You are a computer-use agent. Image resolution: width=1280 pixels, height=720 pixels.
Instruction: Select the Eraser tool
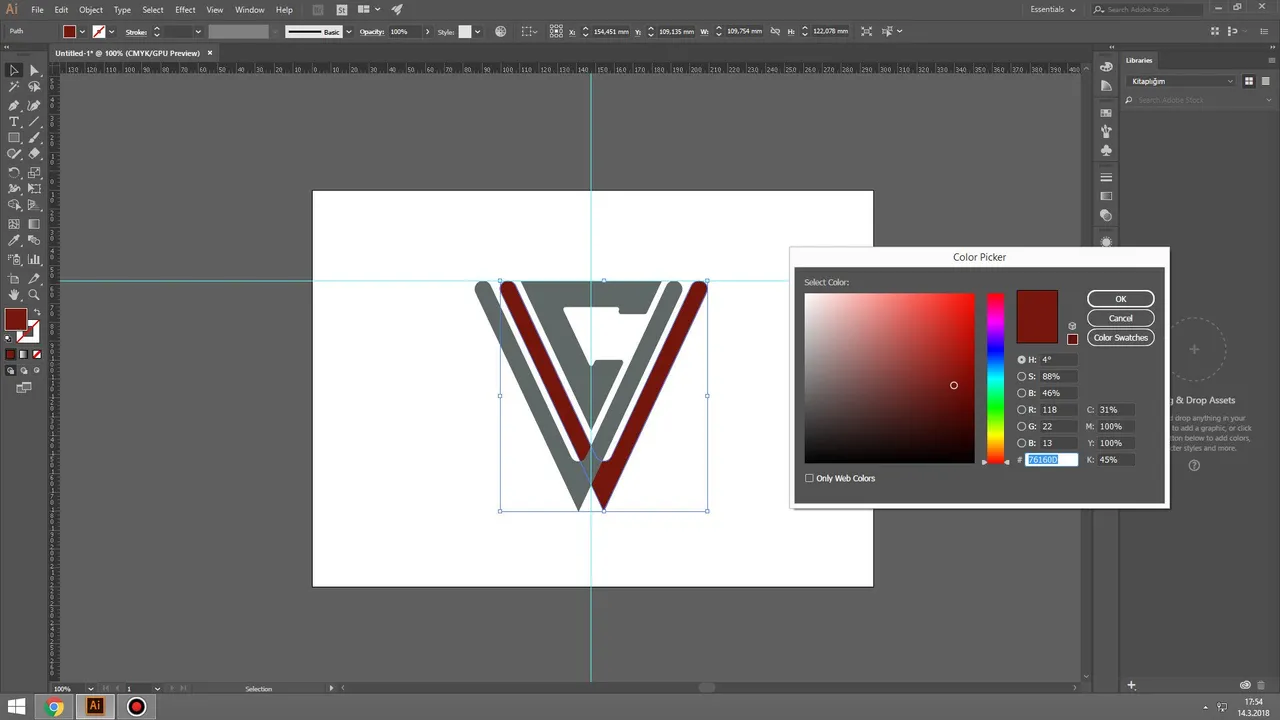(34, 155)
